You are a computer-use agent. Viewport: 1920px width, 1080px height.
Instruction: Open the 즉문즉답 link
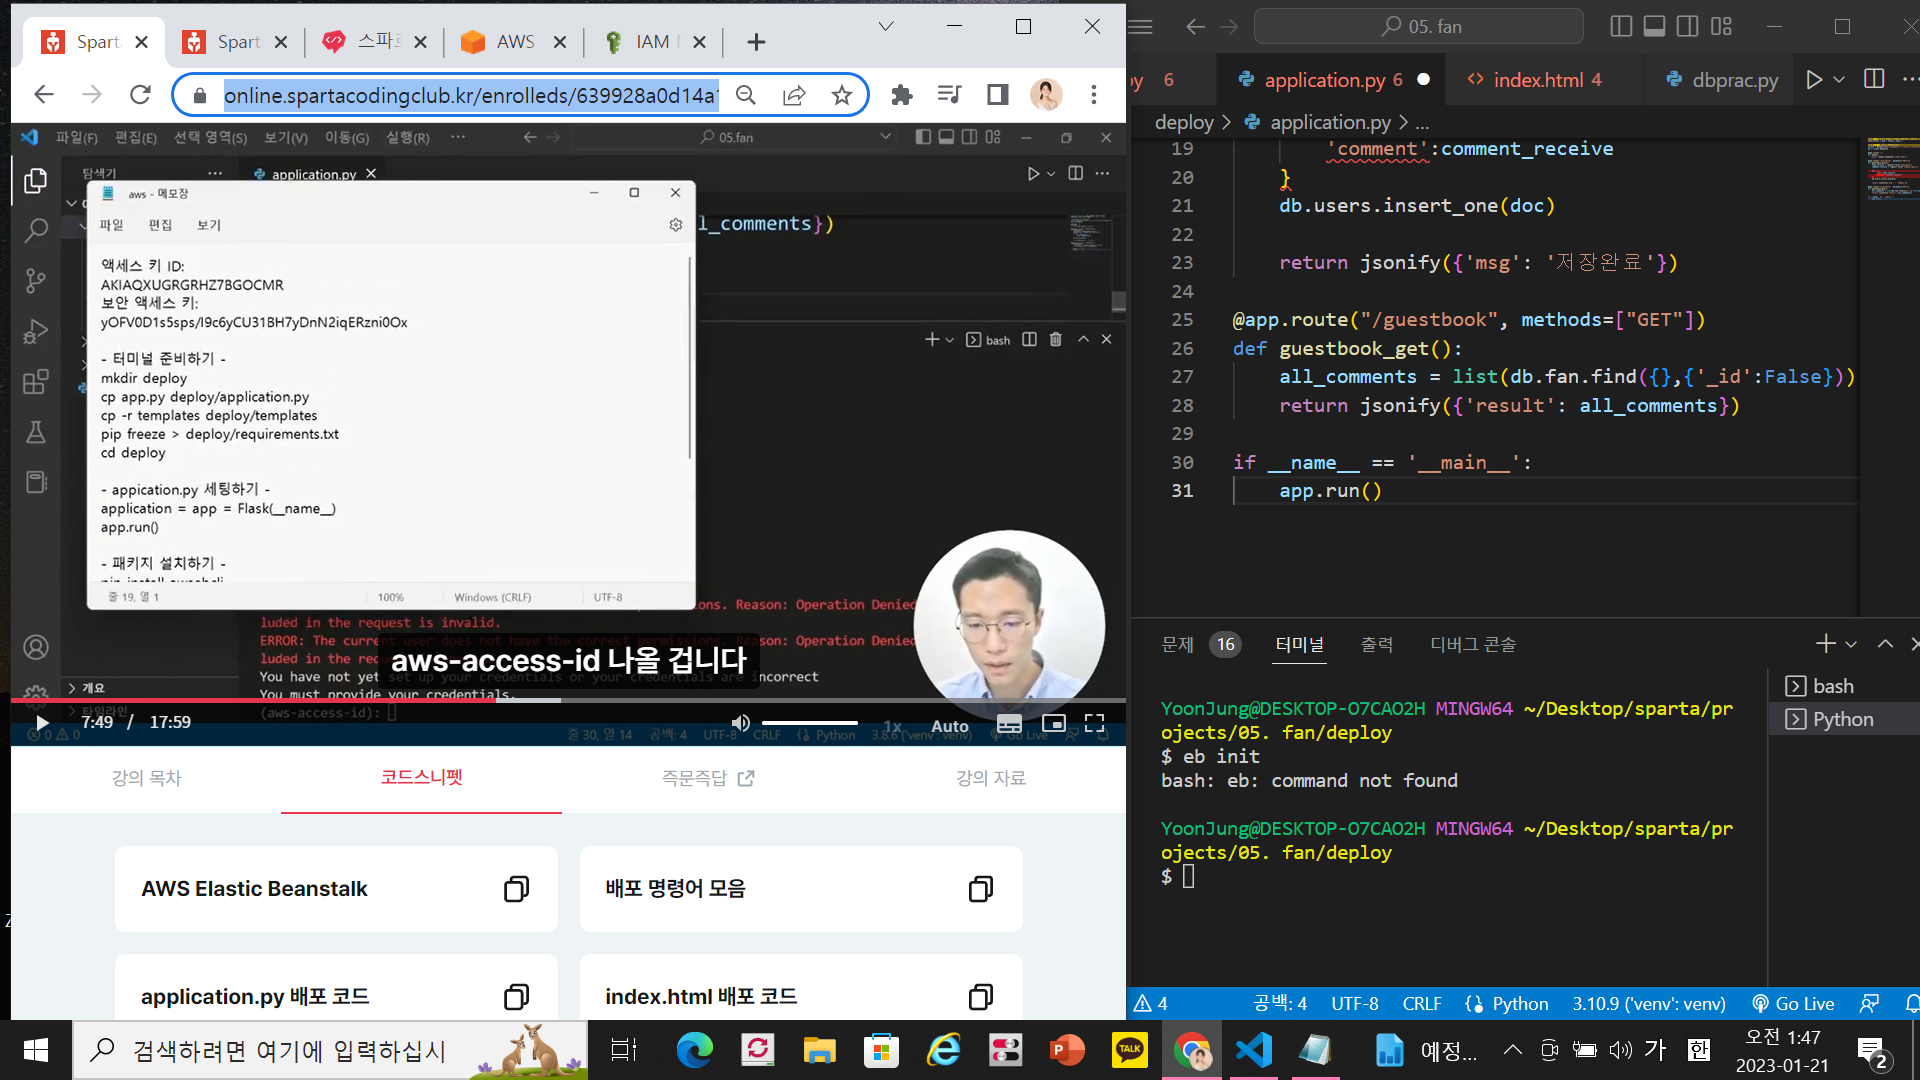pyautogui.click(x=707, y=778)
